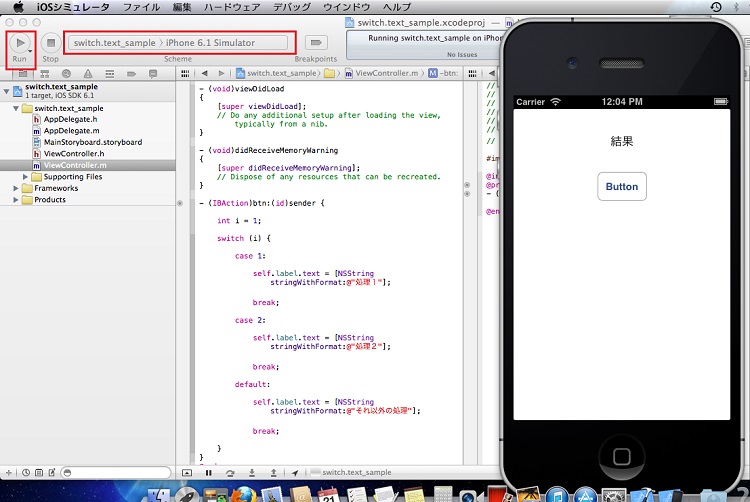Open the Issue navigator warning icon
Viewport: 750px width, 502px height.
(88, 74)
